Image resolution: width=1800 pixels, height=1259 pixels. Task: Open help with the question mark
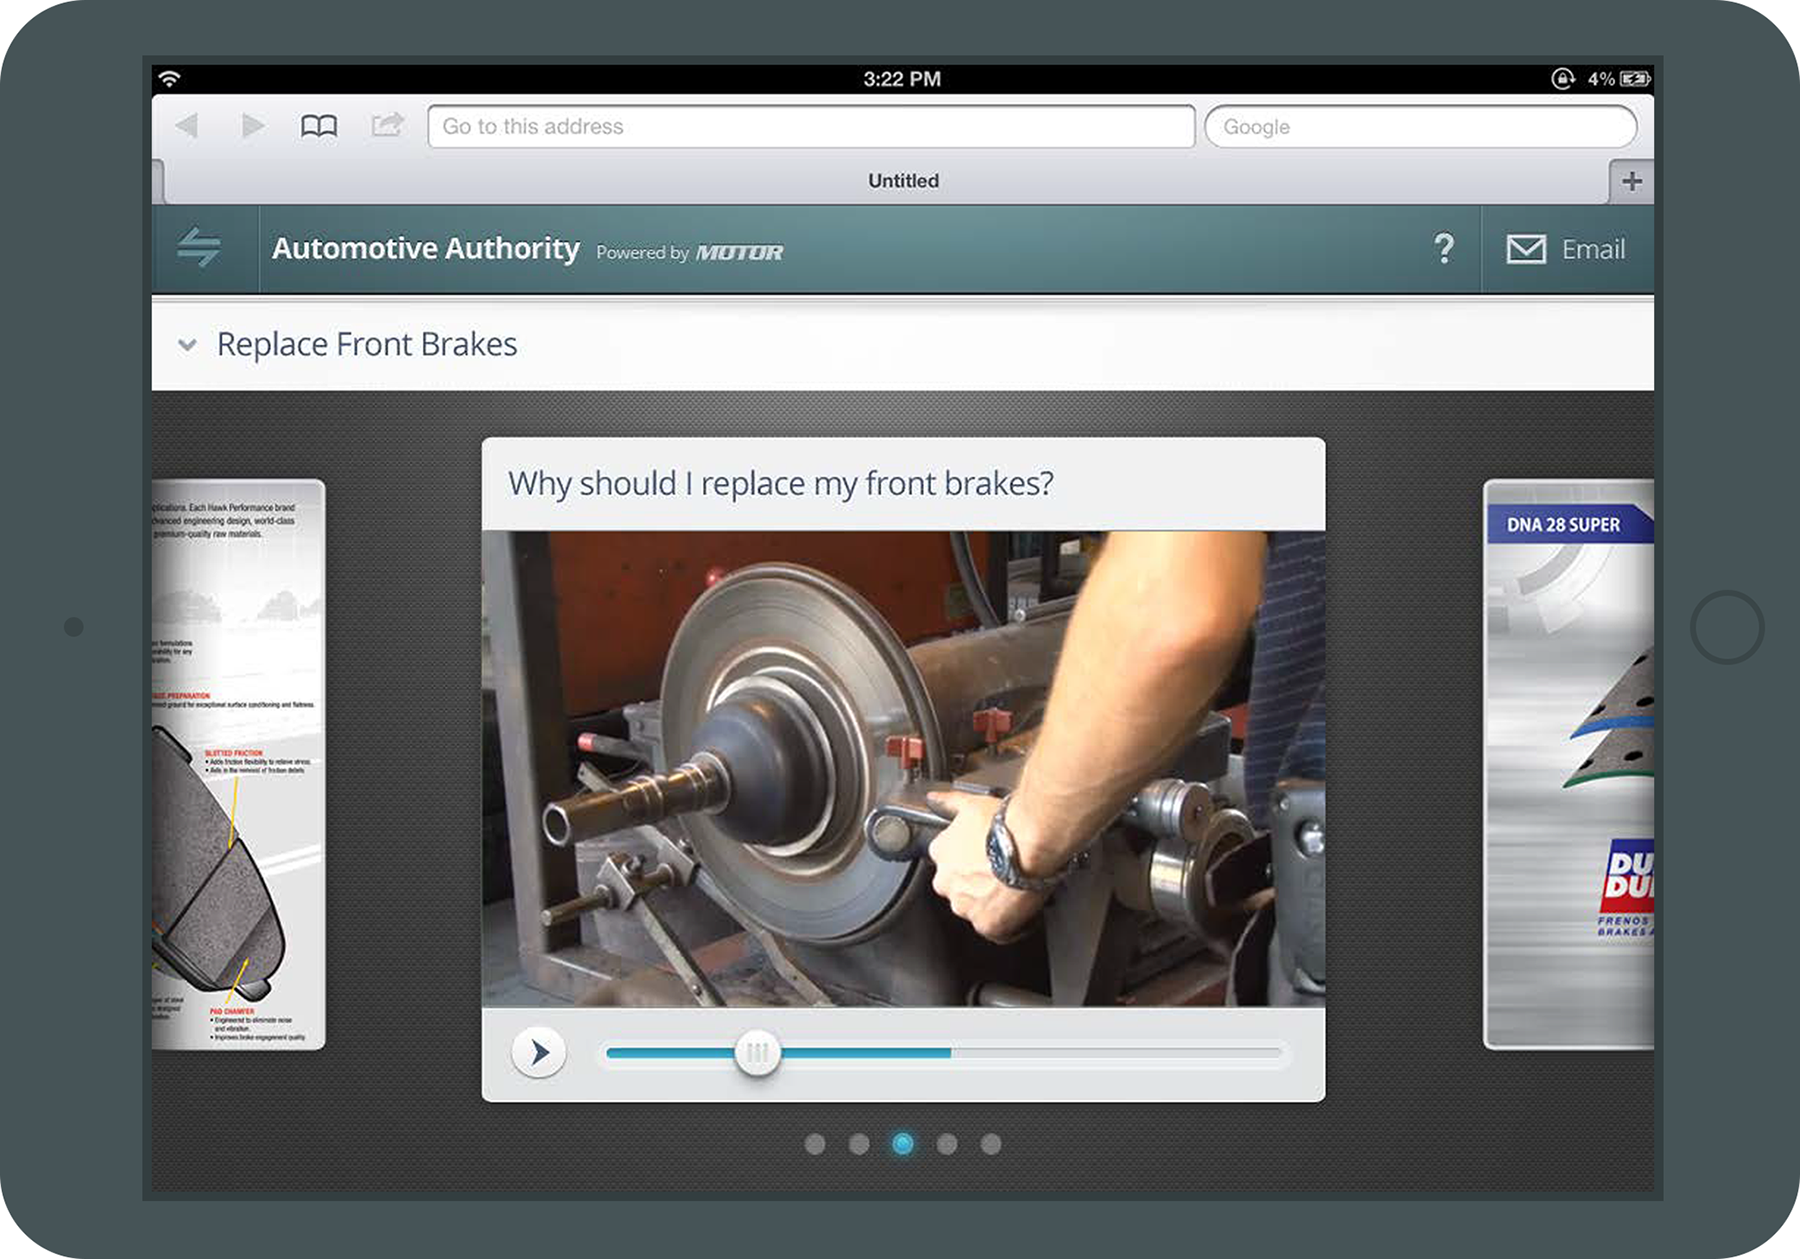[1443, 248]
